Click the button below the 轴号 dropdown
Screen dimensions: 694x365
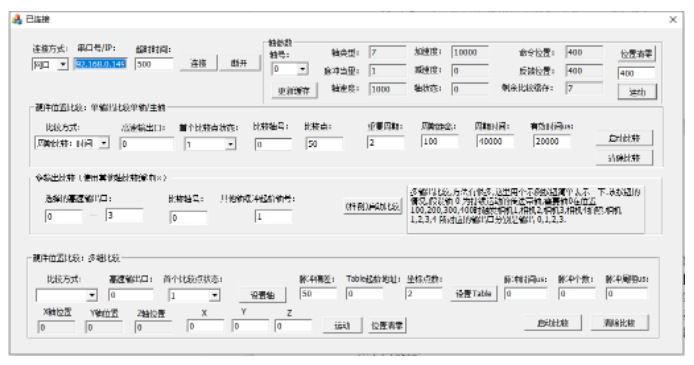pos(293,91)
